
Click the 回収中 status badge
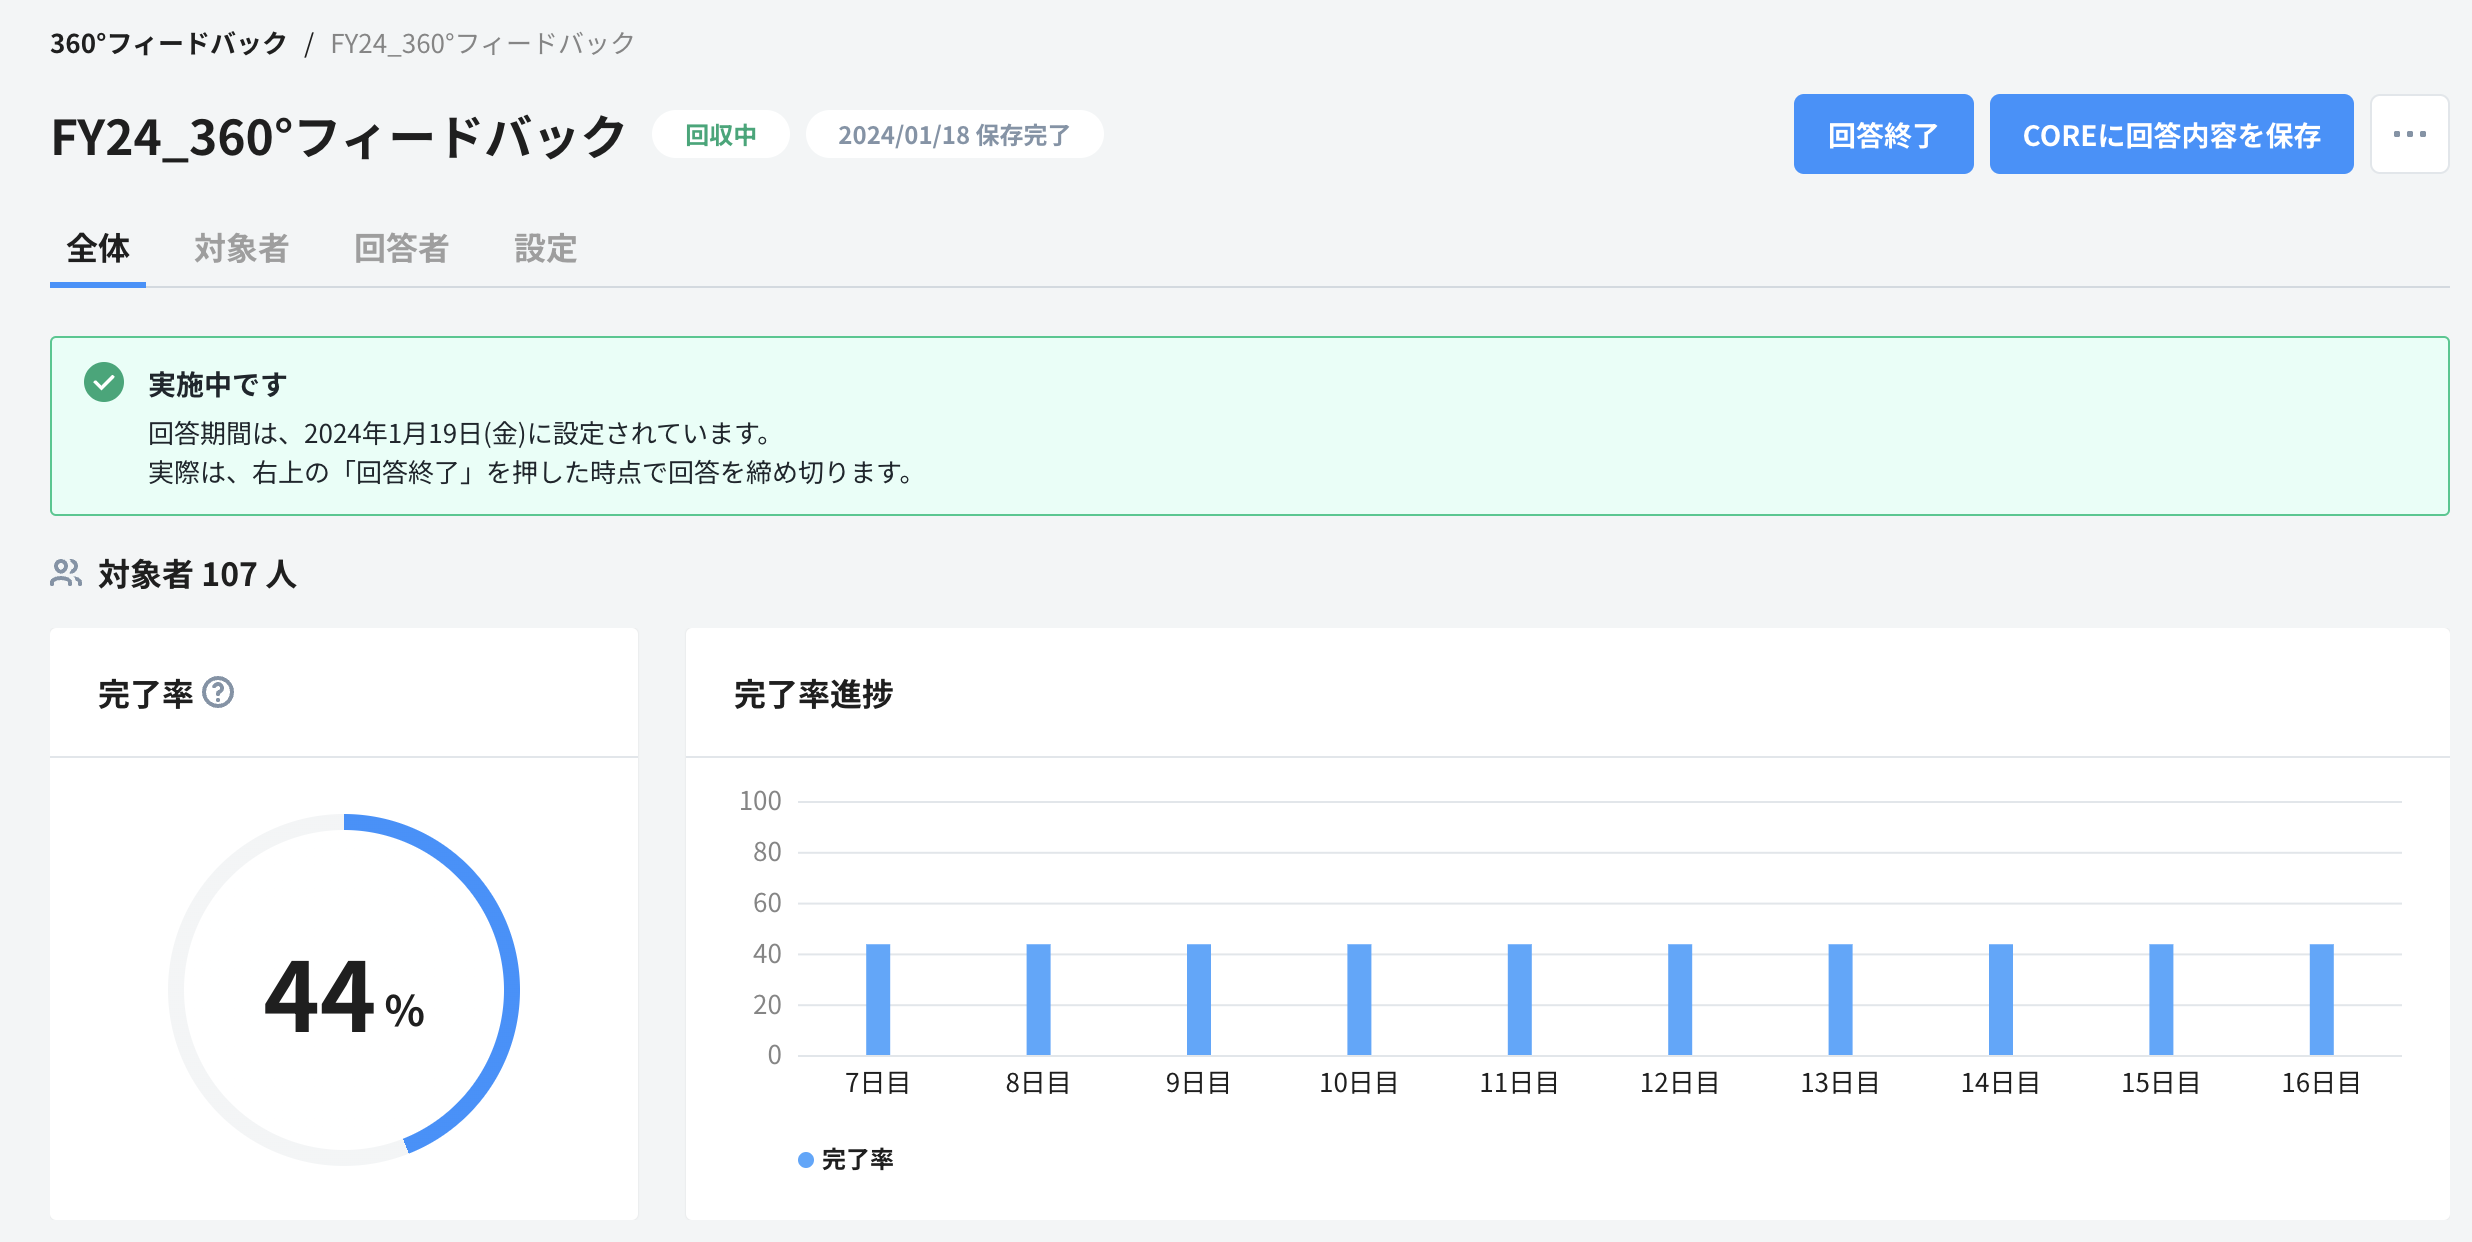click(x=720, y=133)
